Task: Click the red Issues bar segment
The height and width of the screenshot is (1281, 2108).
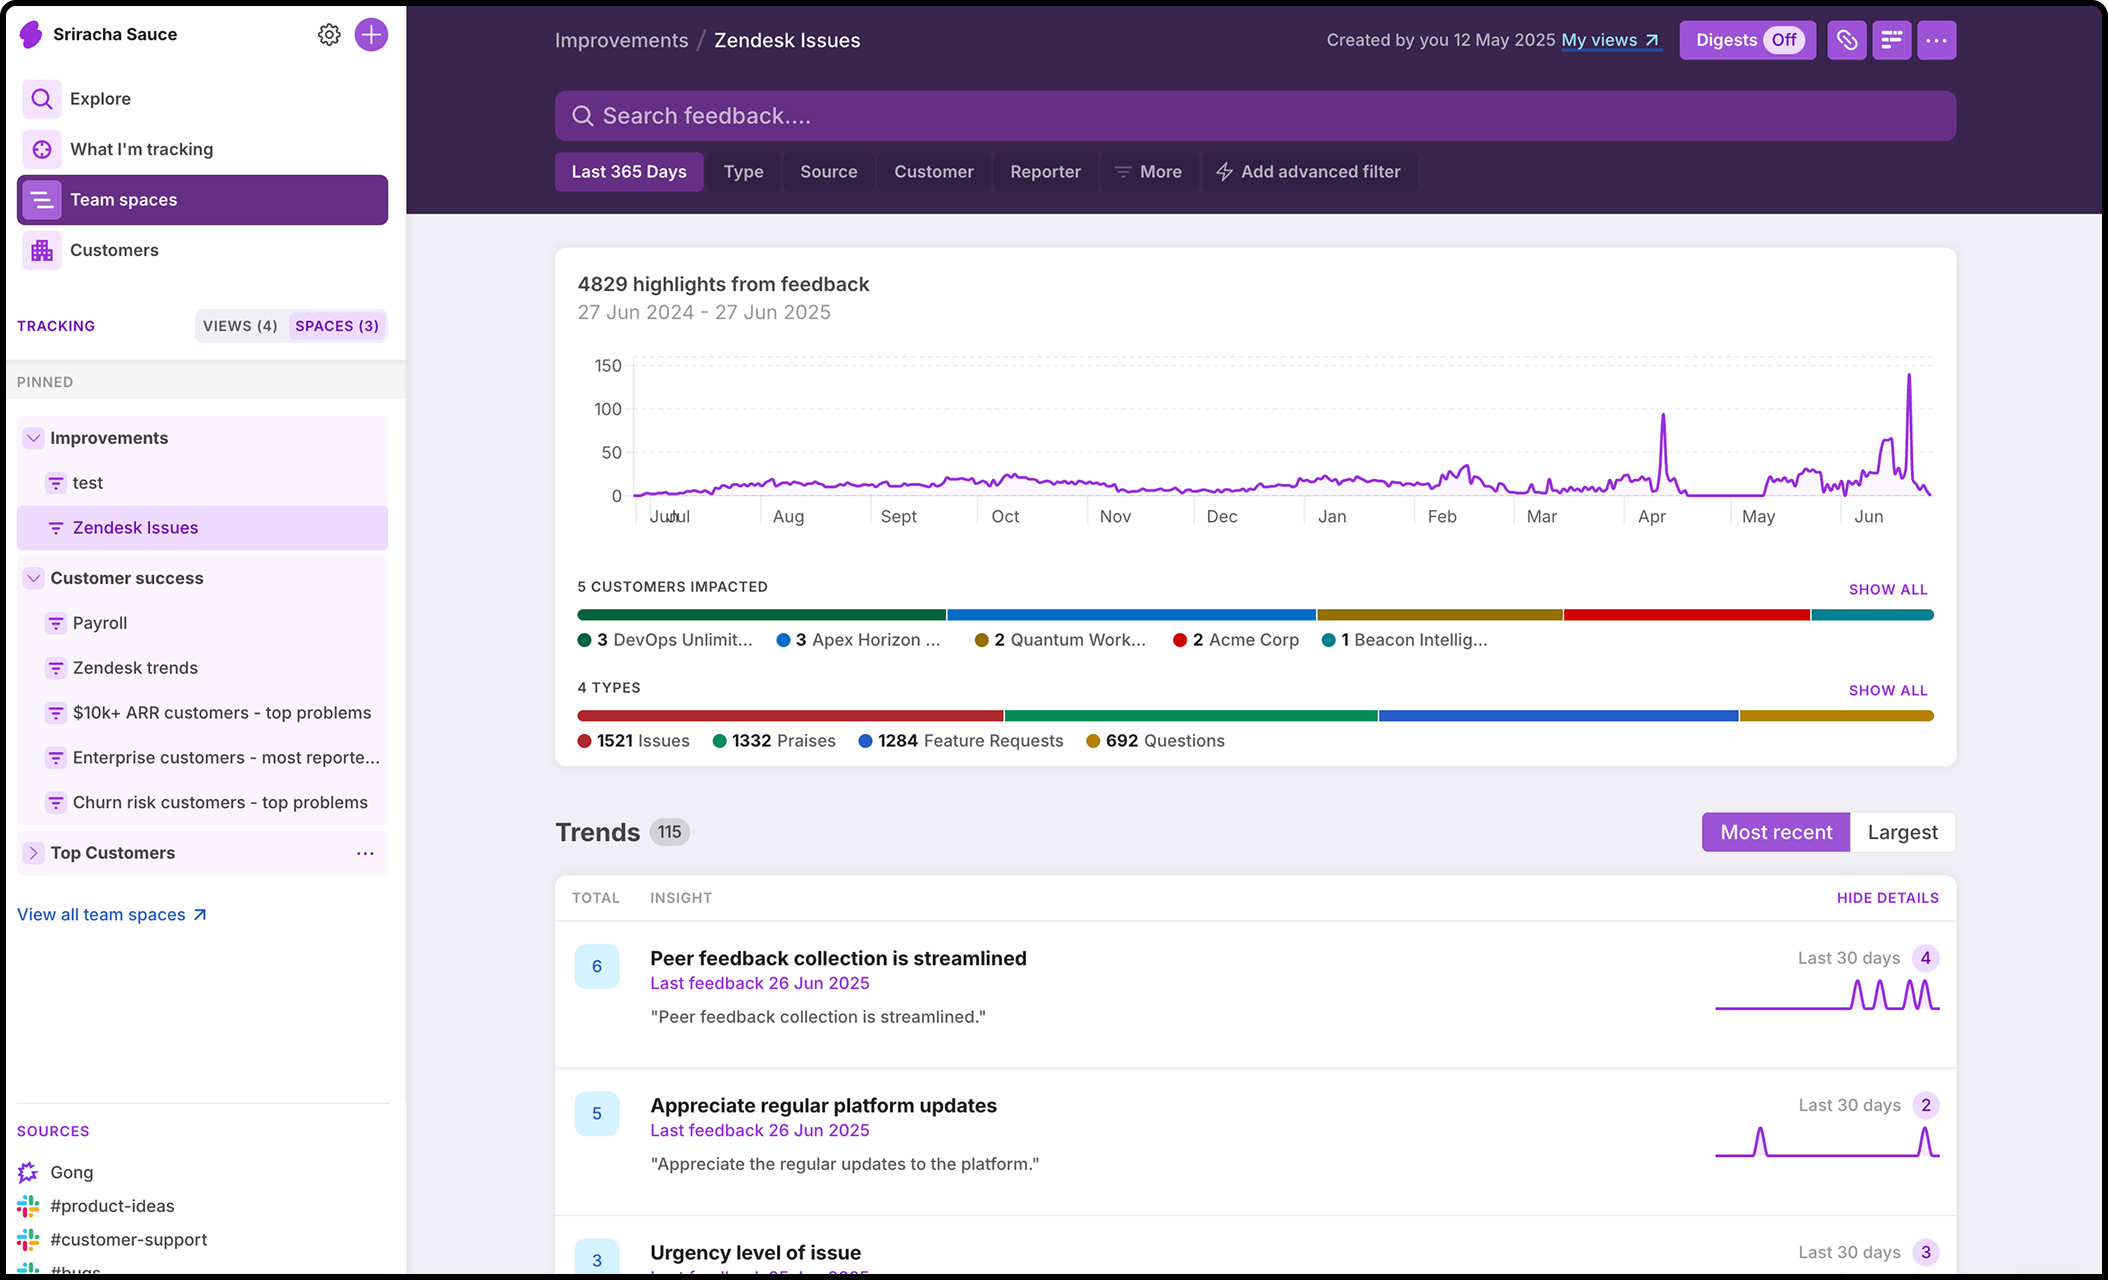Action: pyautogui.click(x=790, y=716)
